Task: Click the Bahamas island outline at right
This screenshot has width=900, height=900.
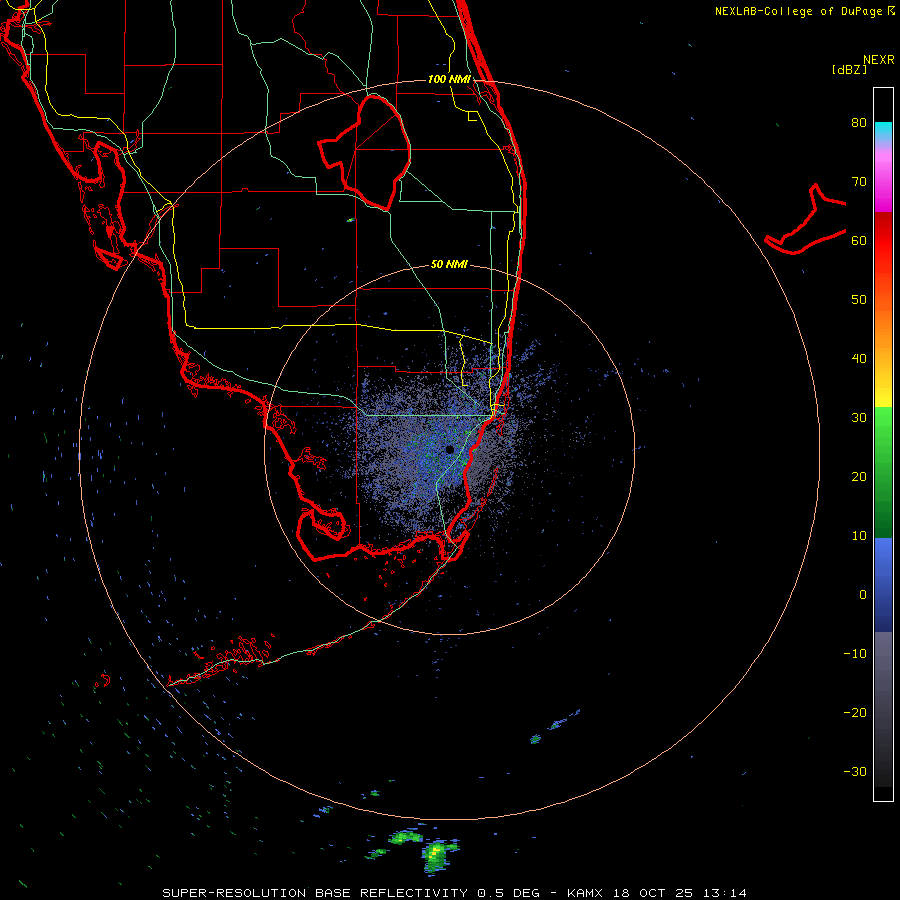Action: click(806, 219)
